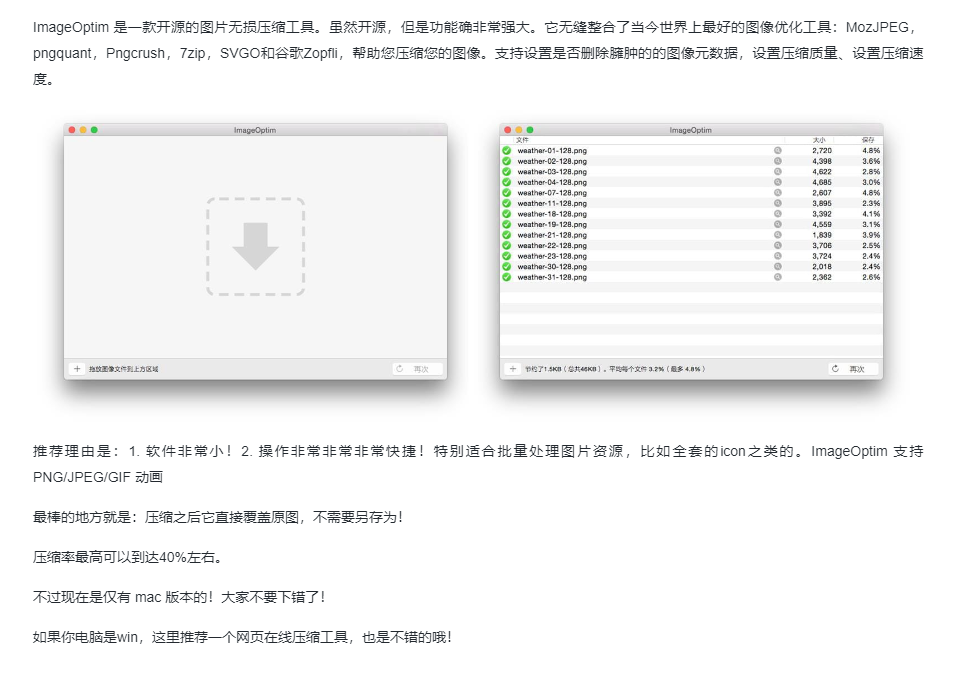Click the green checkmark beside weather-21-128.png
The image size is (969, 673).
coord(507,235)
